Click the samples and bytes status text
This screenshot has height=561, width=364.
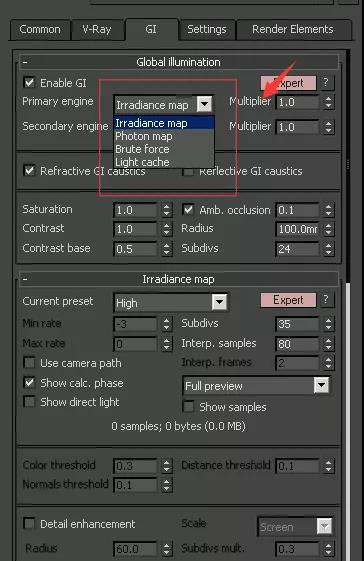coord(178,426)
